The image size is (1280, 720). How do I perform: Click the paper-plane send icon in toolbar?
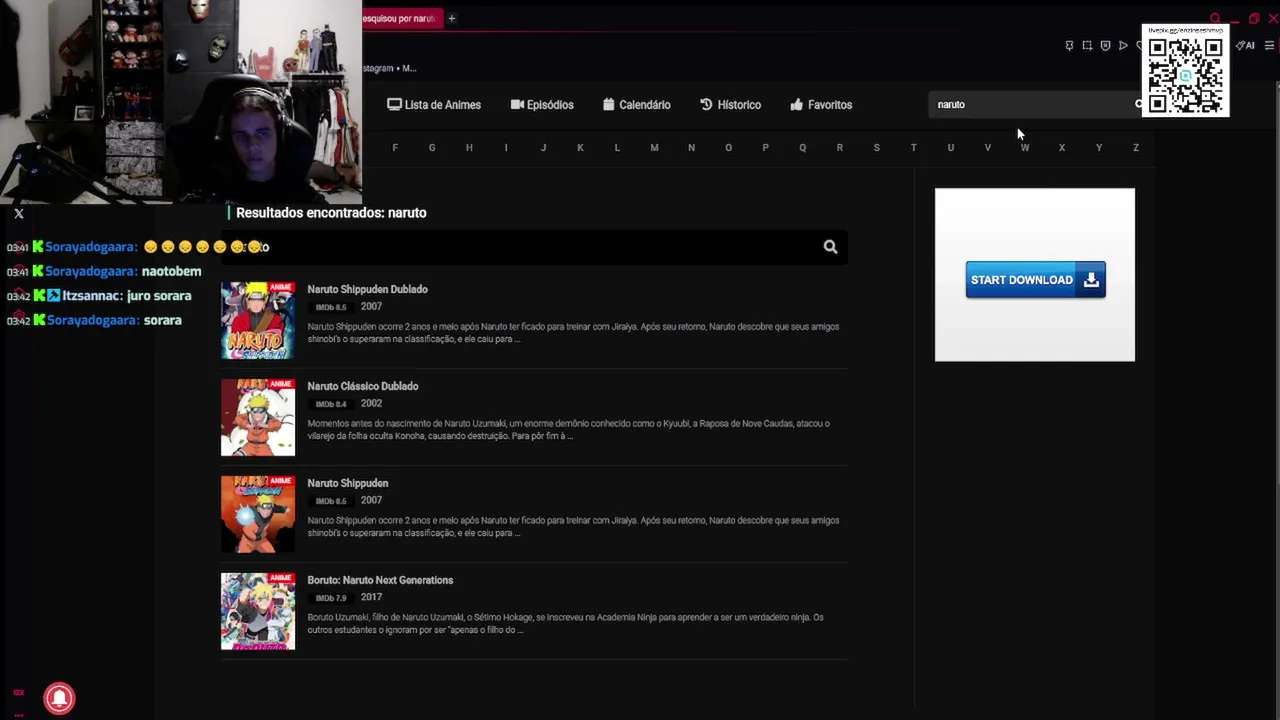(x=1123, y=46)
